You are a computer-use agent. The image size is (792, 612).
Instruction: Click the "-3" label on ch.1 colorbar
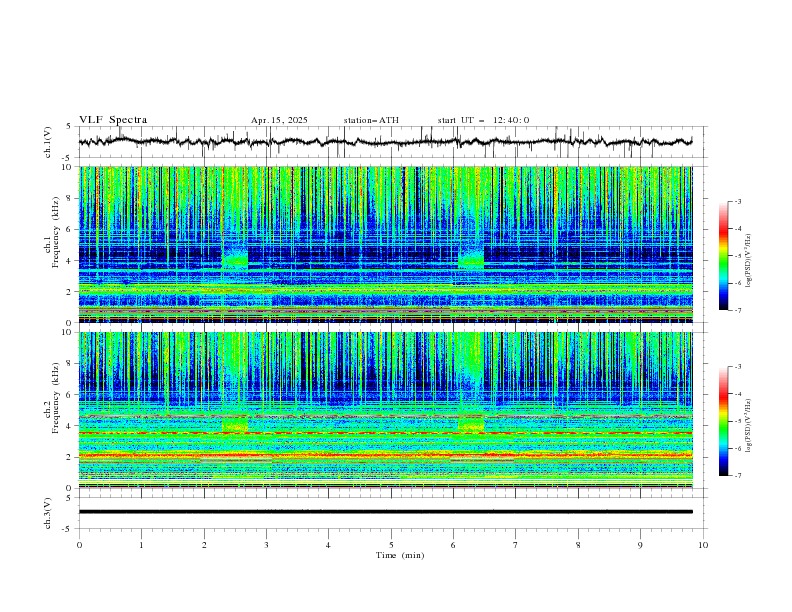(x=737, y=201)
